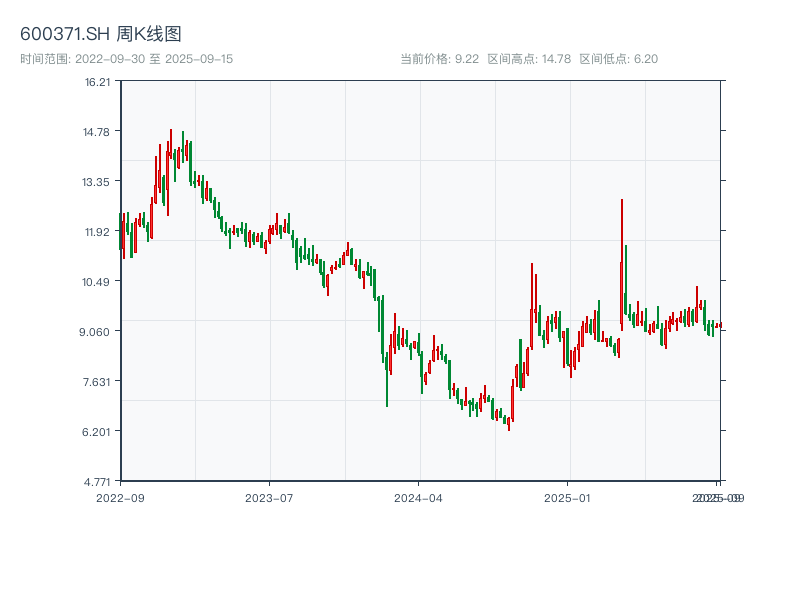800x600 pixels.
Task: Select the 7.631 y-axis price label
Action: pyautogui.click(x=97, y=381)
